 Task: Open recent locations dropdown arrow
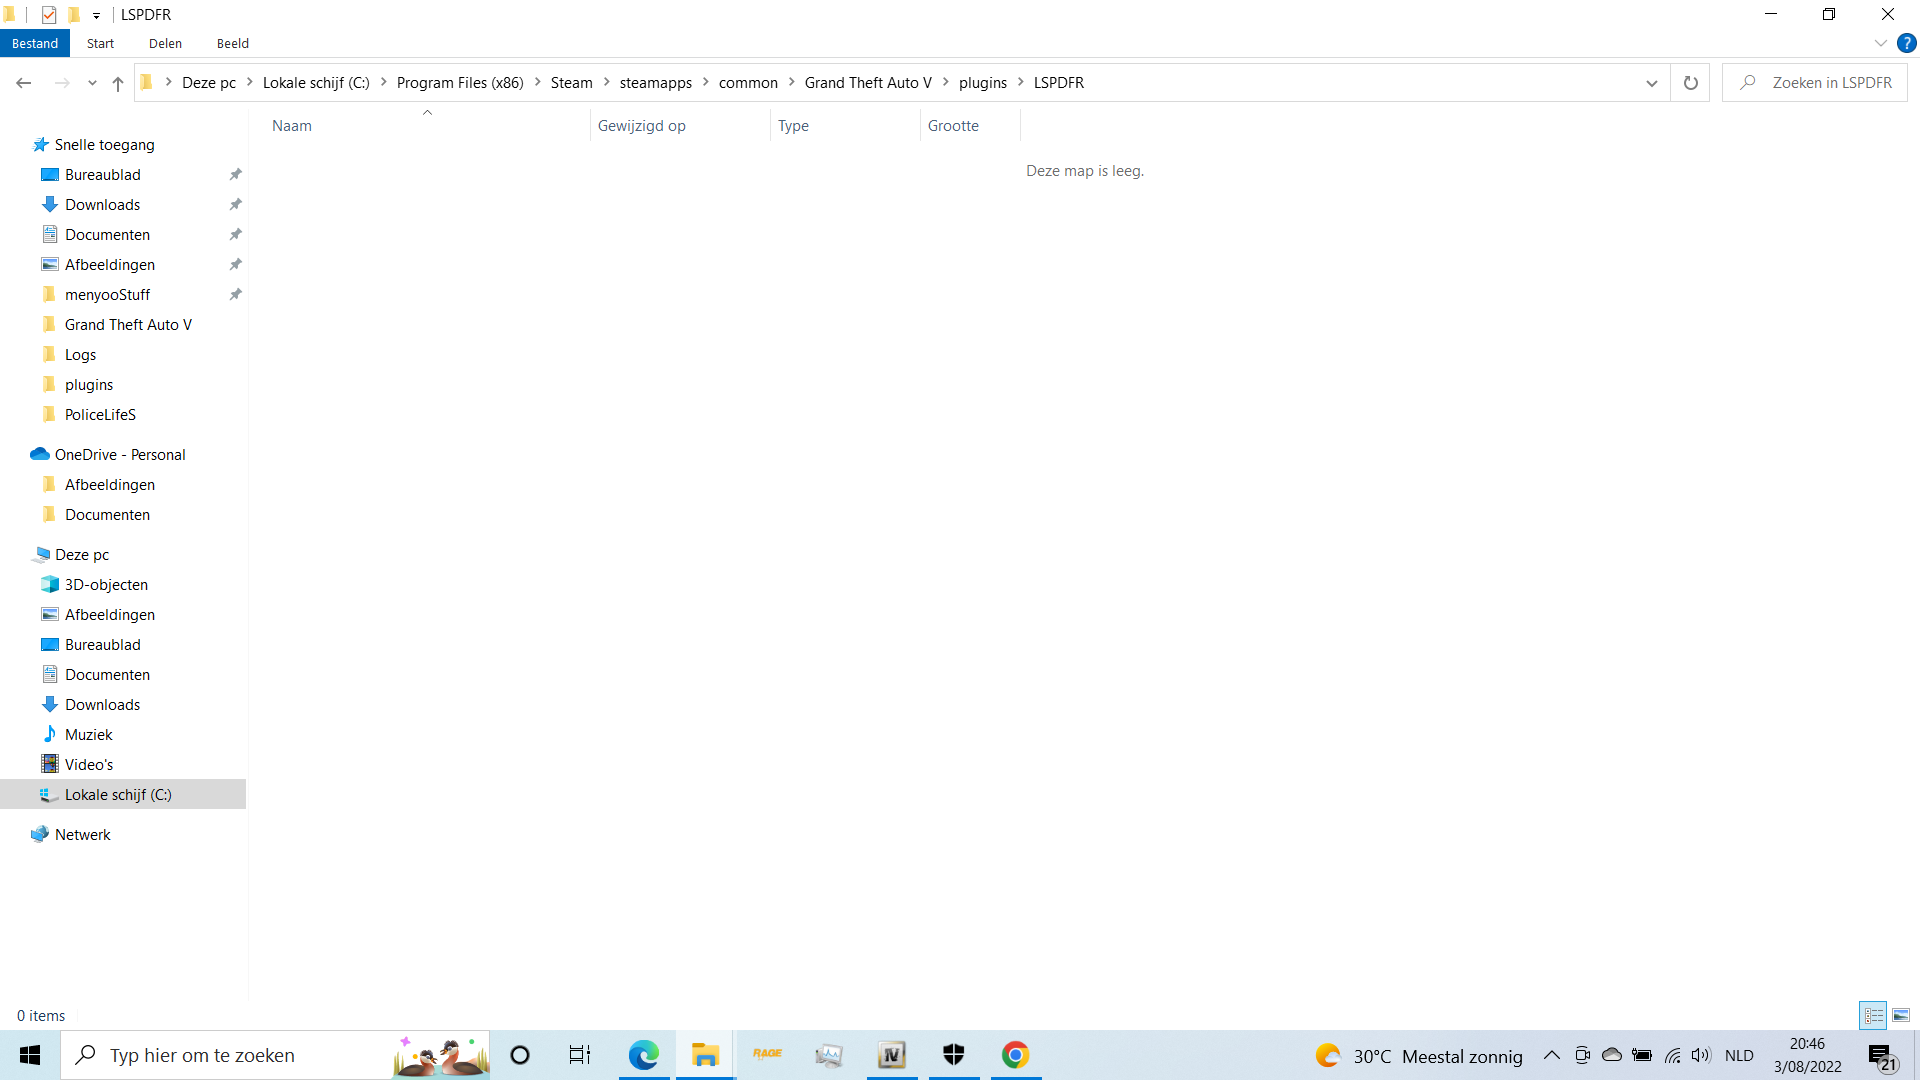tap(92, 83)
